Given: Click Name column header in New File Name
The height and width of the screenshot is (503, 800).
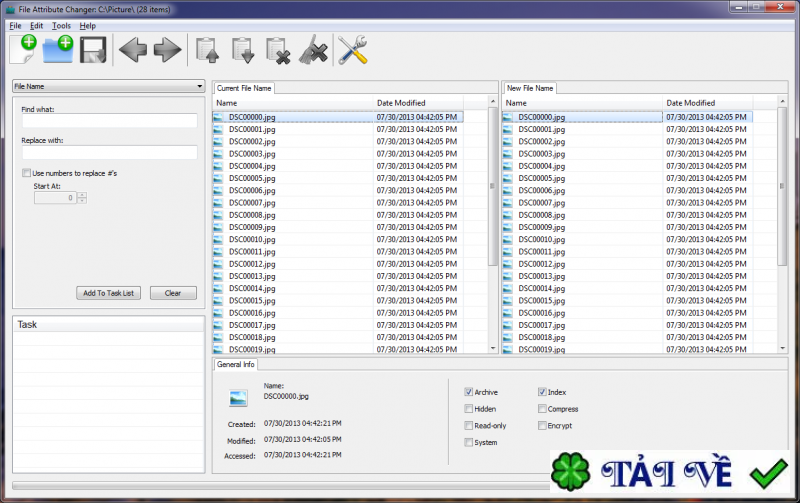Looking at the screenshot, I should click(x=583, y=103).
